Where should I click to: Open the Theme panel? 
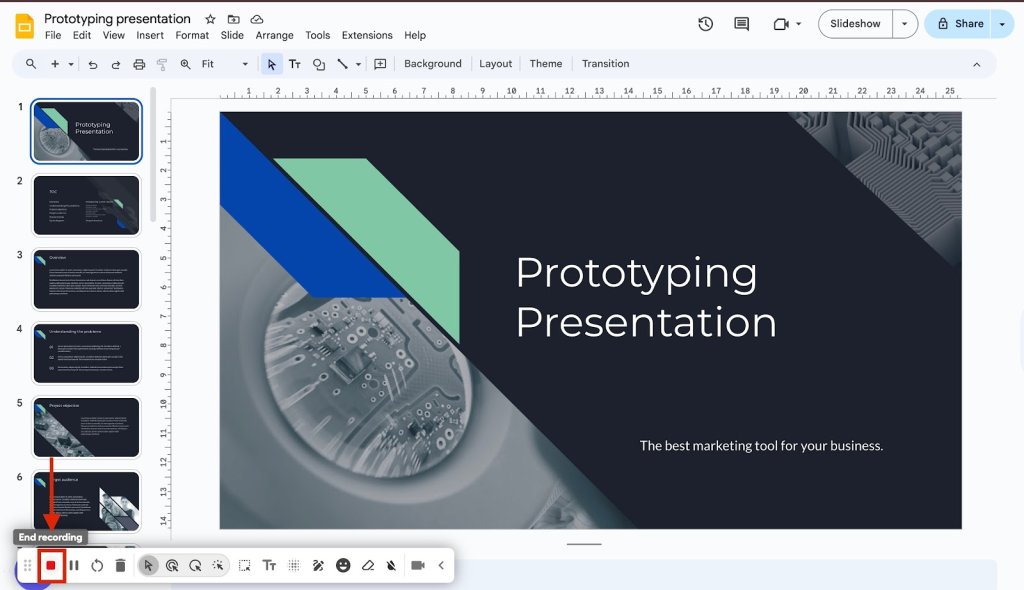(545, 64)
